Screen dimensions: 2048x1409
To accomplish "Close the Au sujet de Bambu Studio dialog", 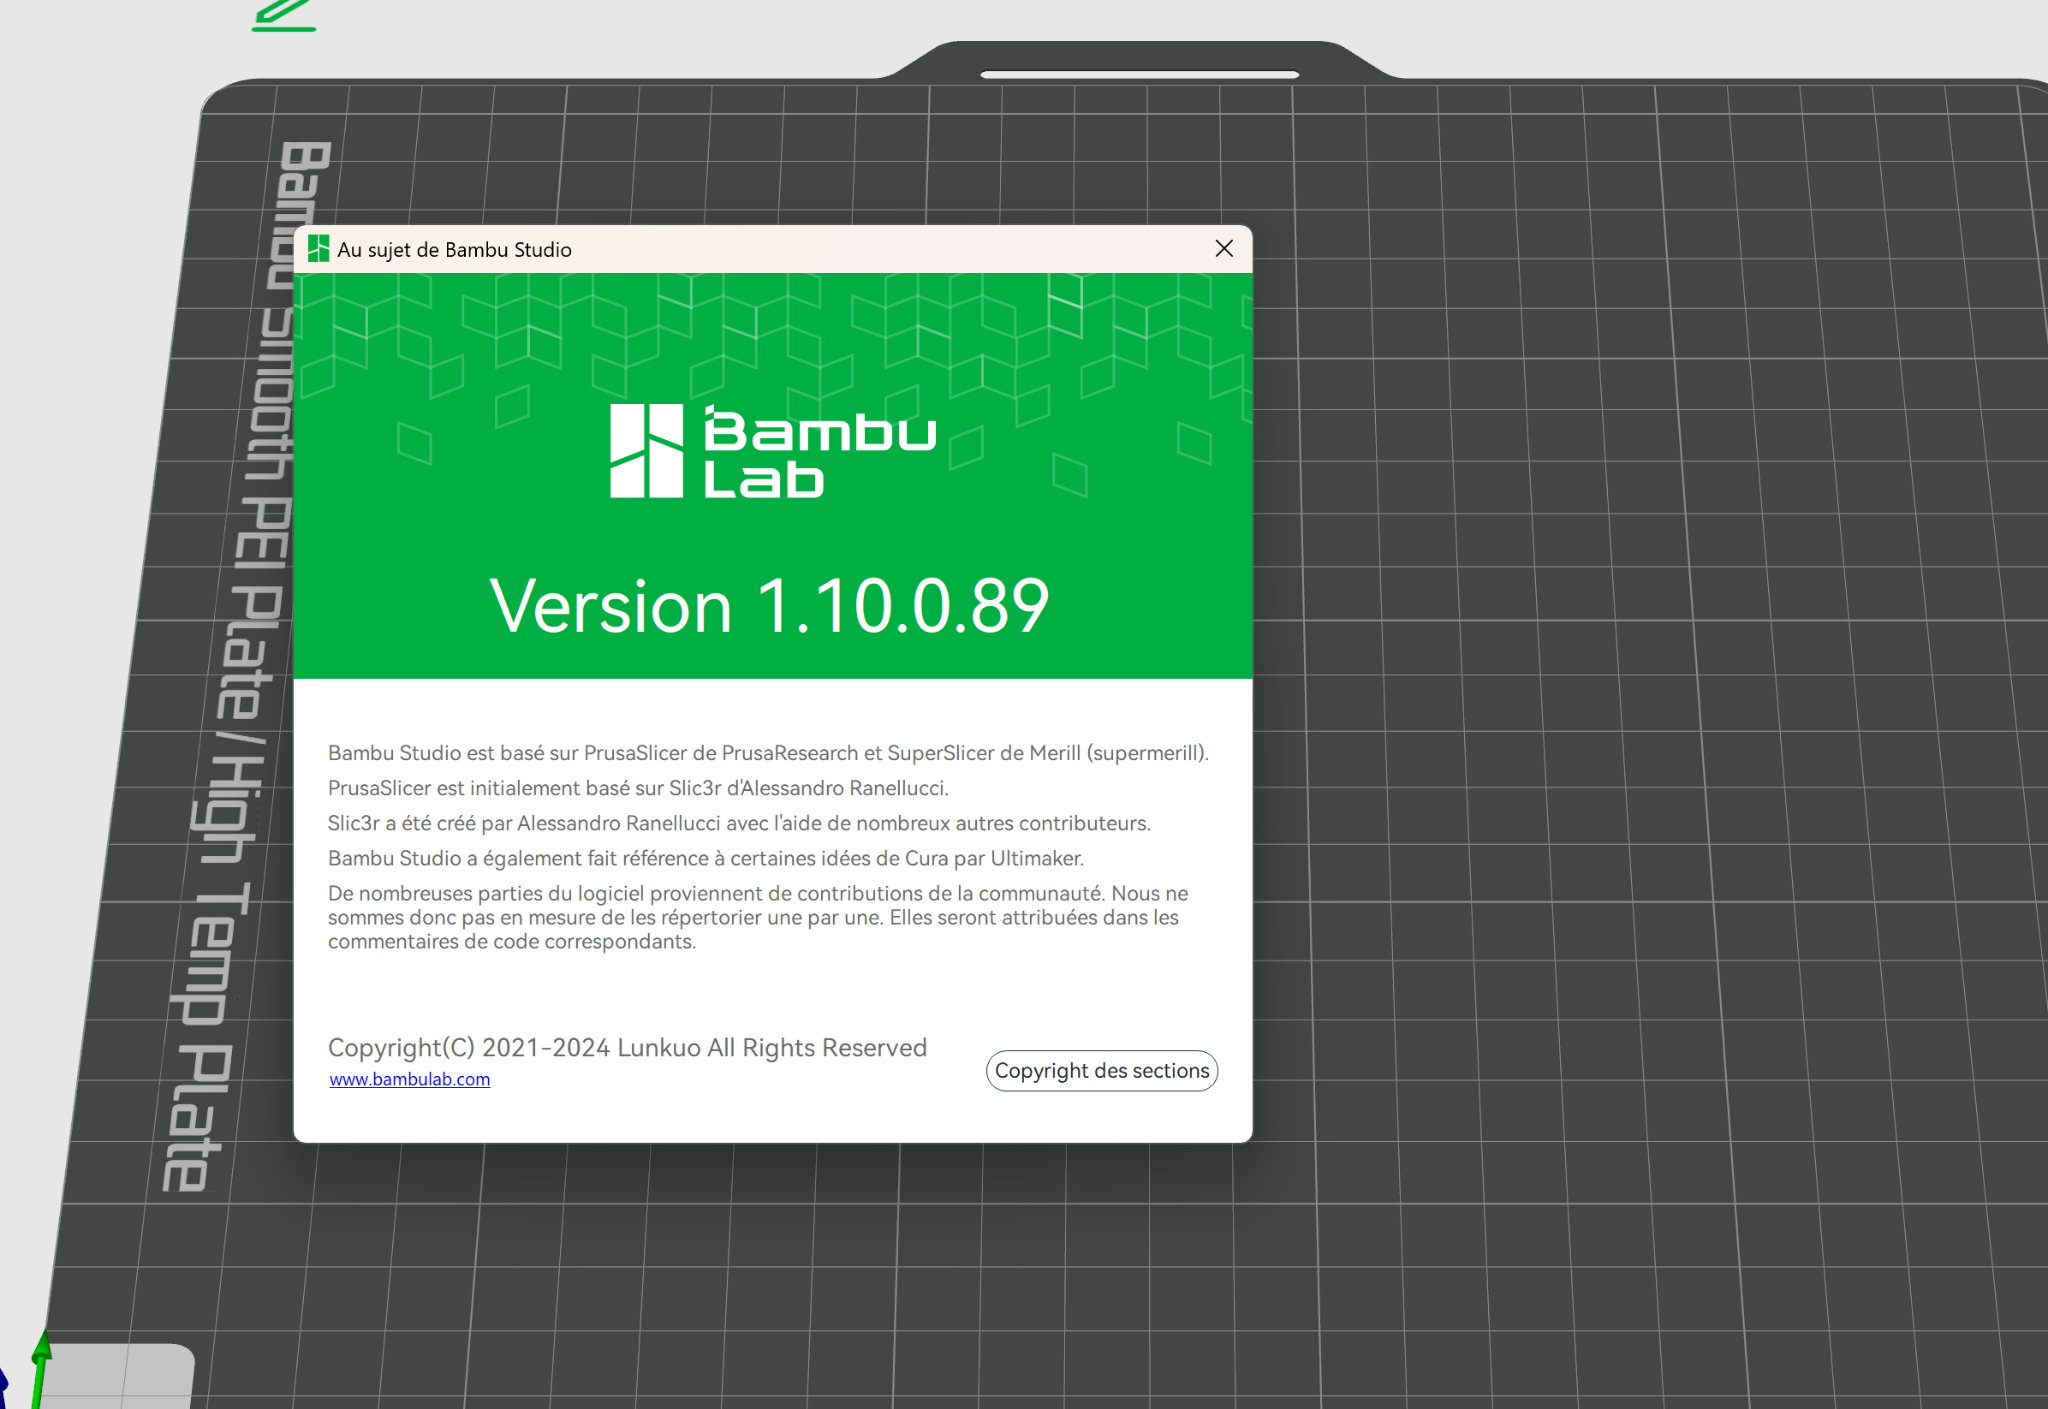I will click(1224, 249).
